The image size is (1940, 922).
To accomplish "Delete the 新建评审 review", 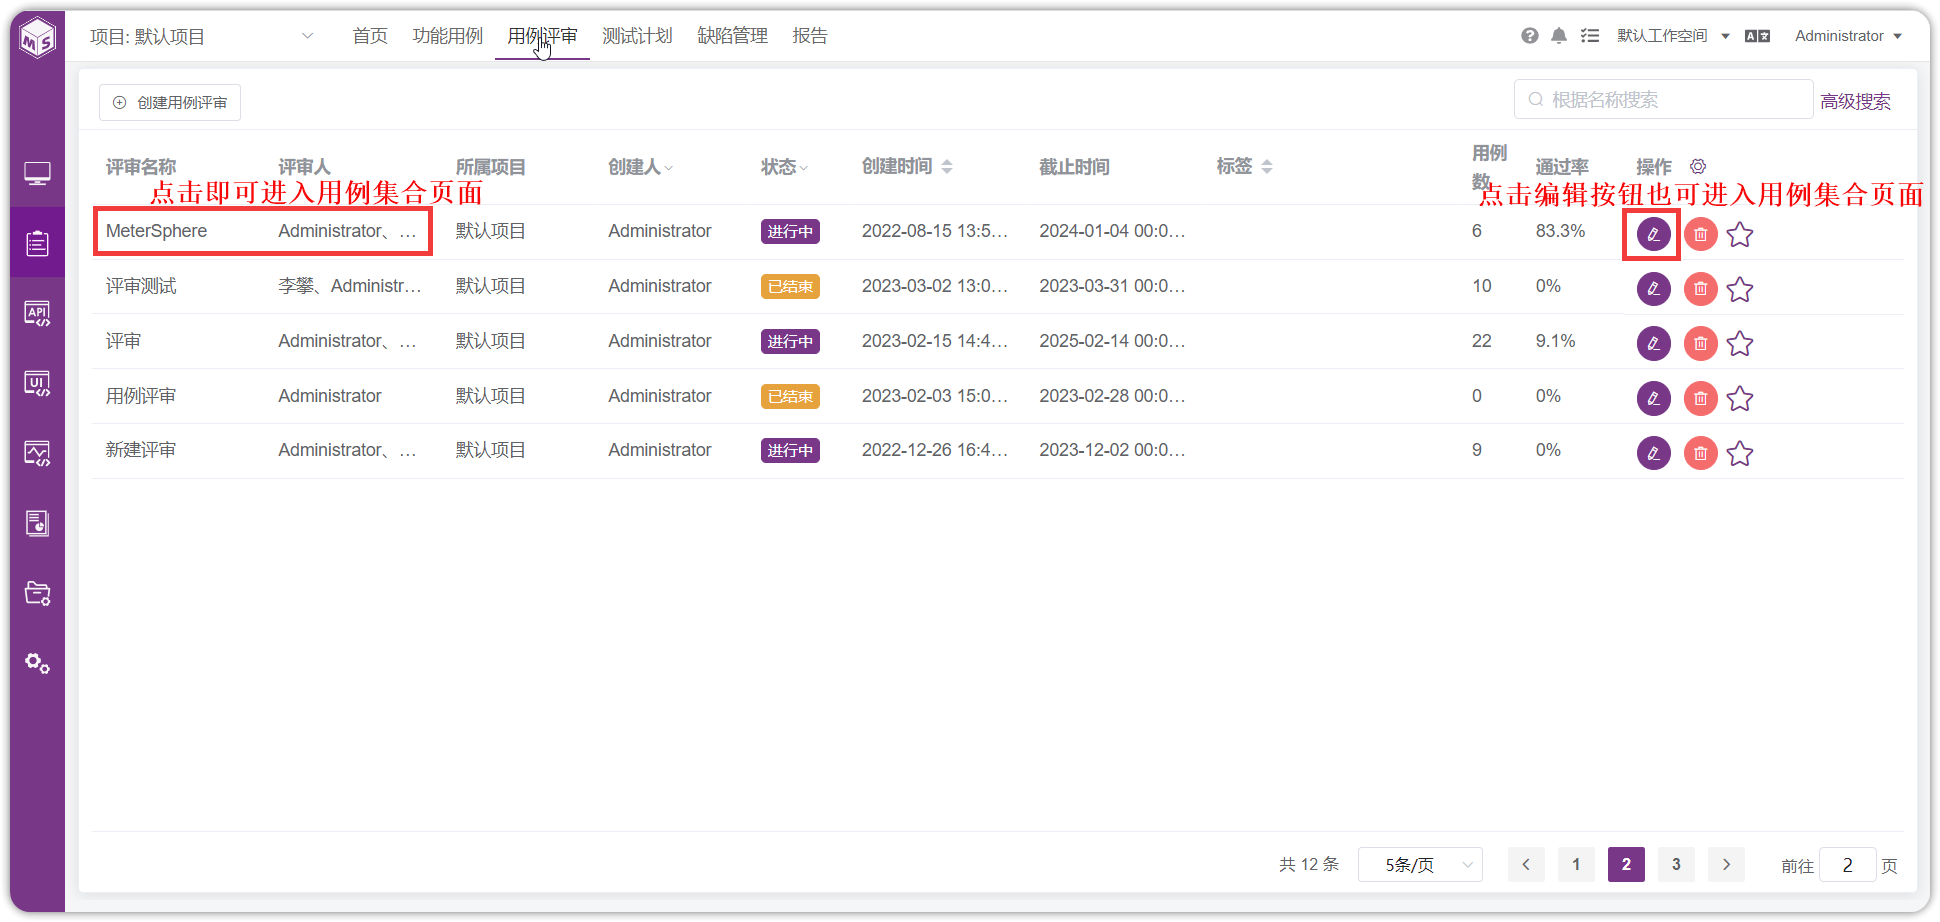I will pos(1701,453).
